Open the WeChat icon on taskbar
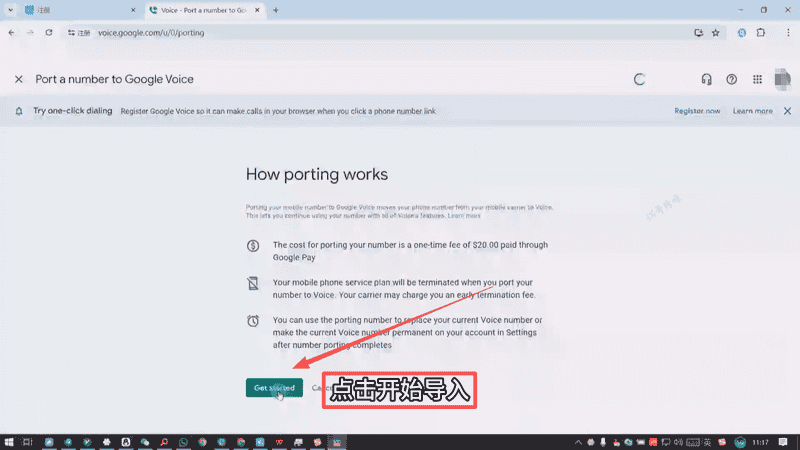The height and width of the screenshot is (450, 800). (145, 442)
